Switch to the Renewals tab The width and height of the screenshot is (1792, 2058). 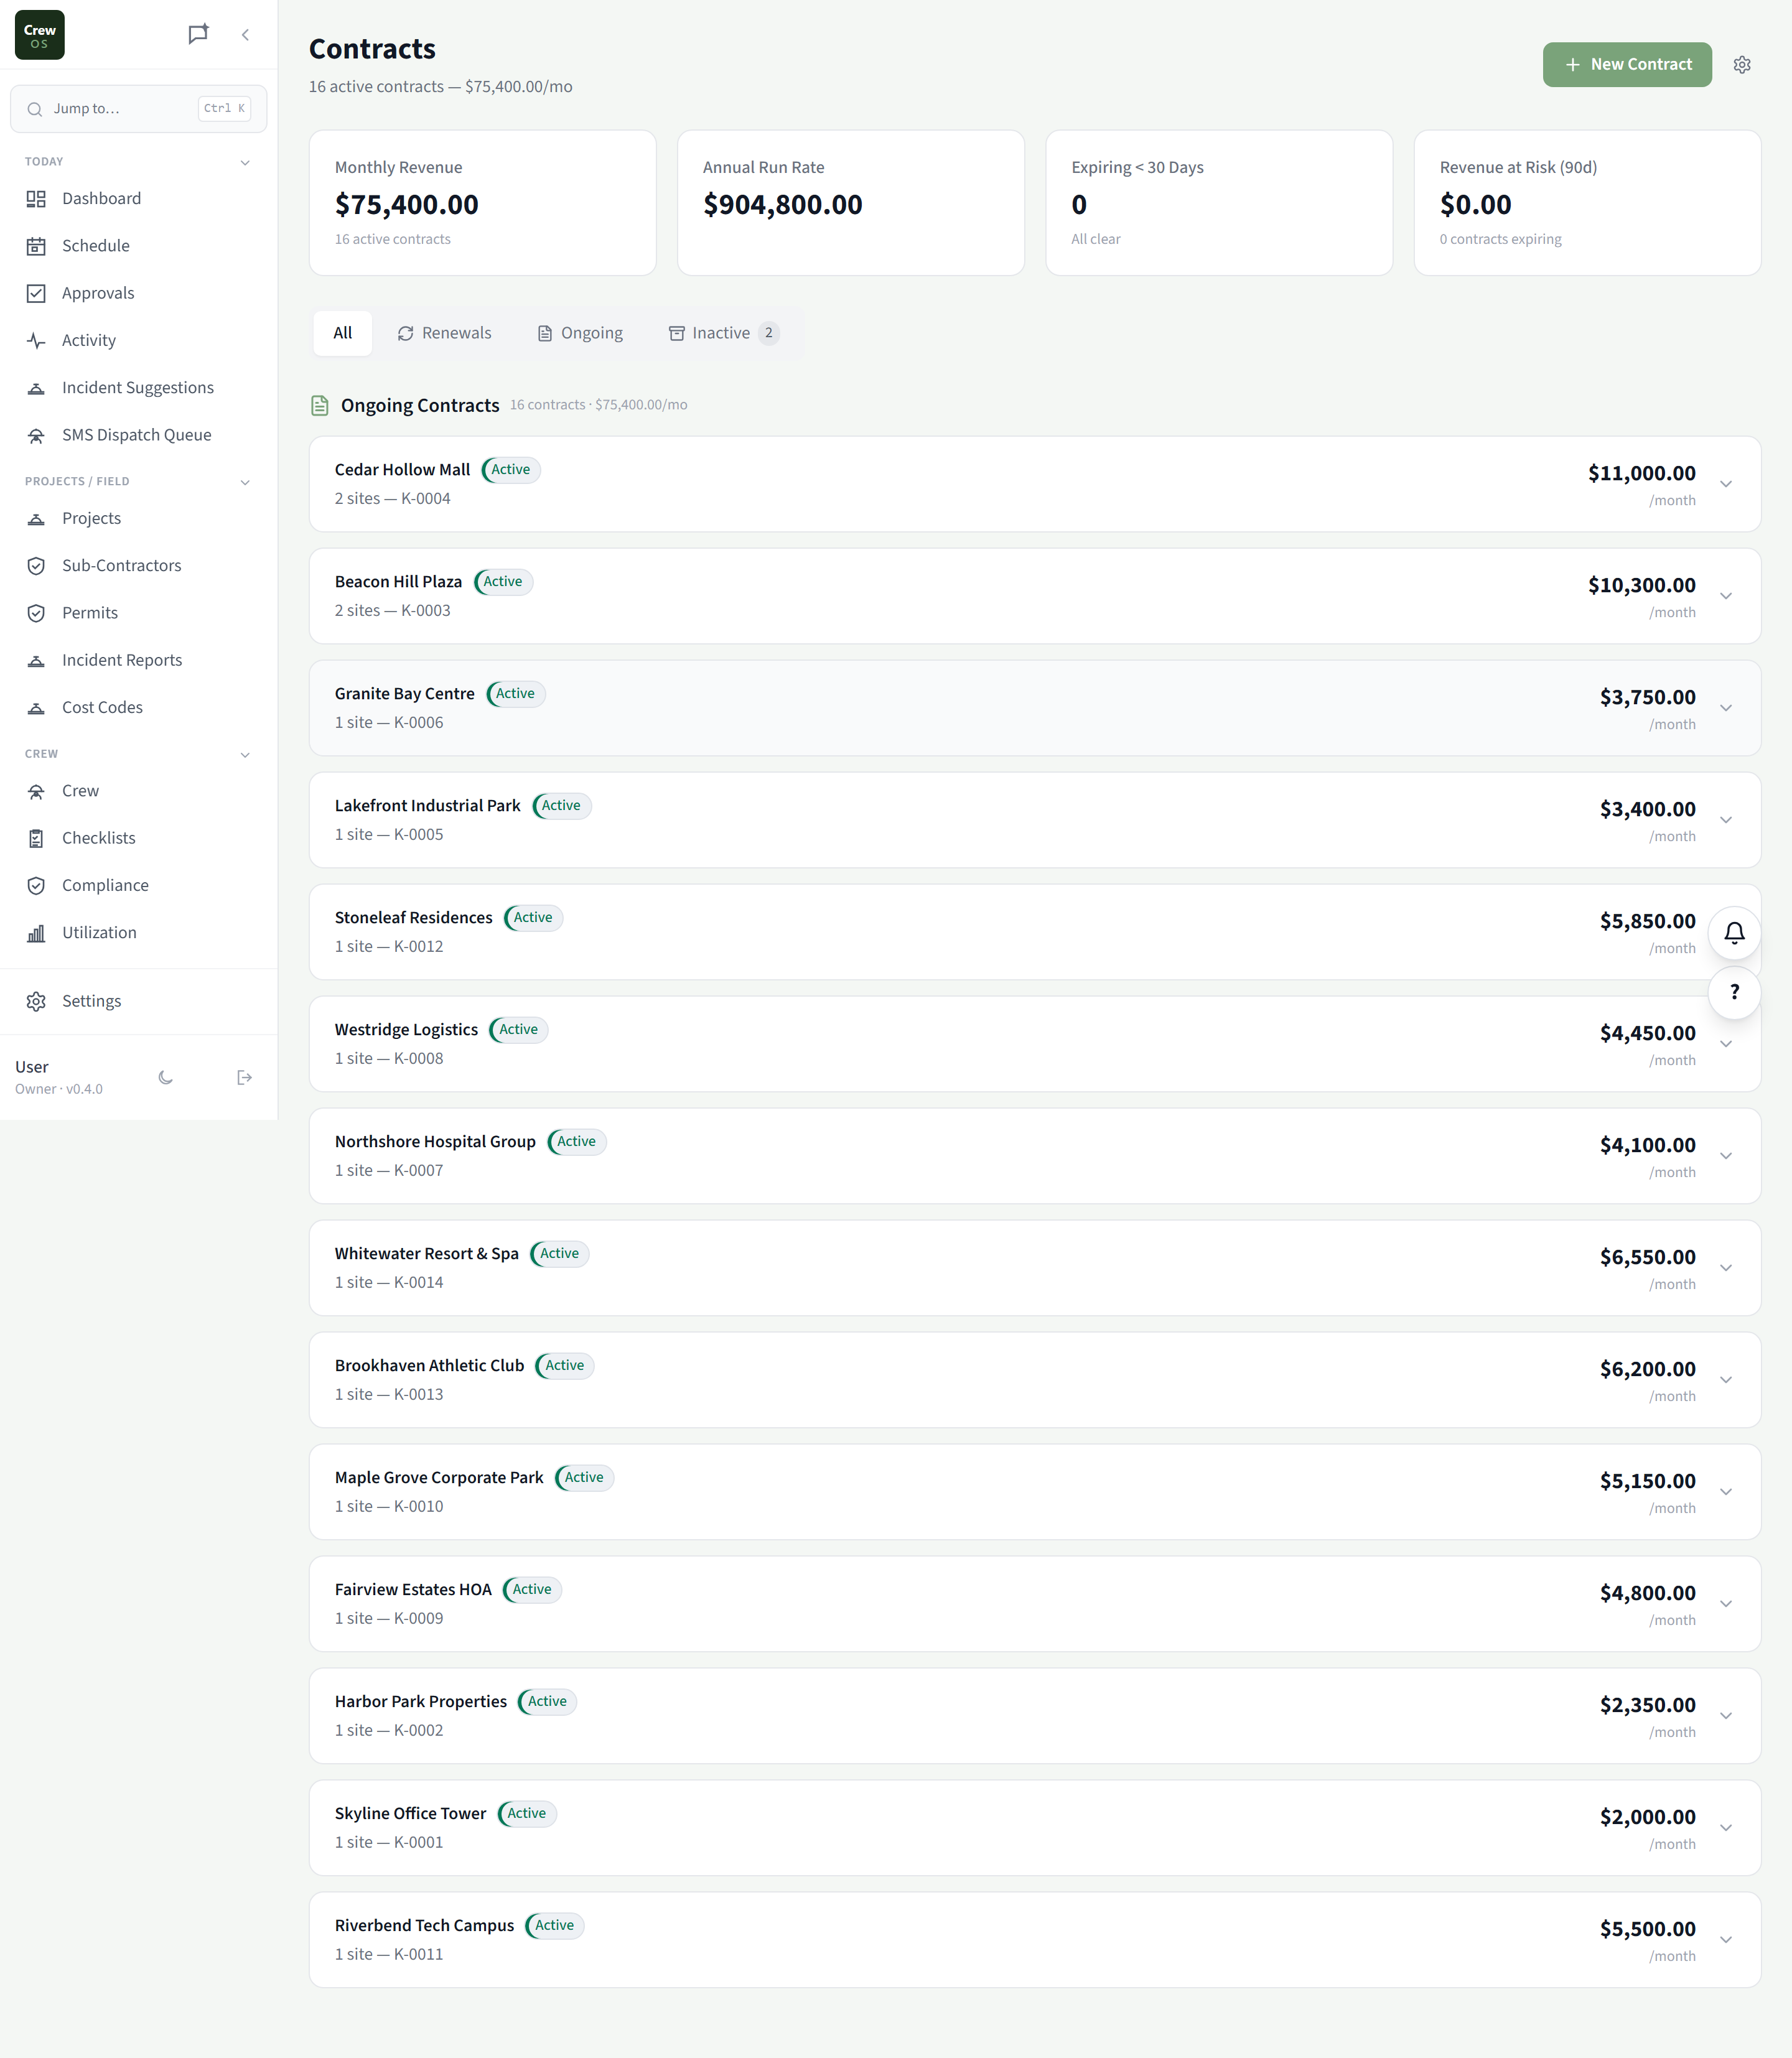tap(444, 333)
